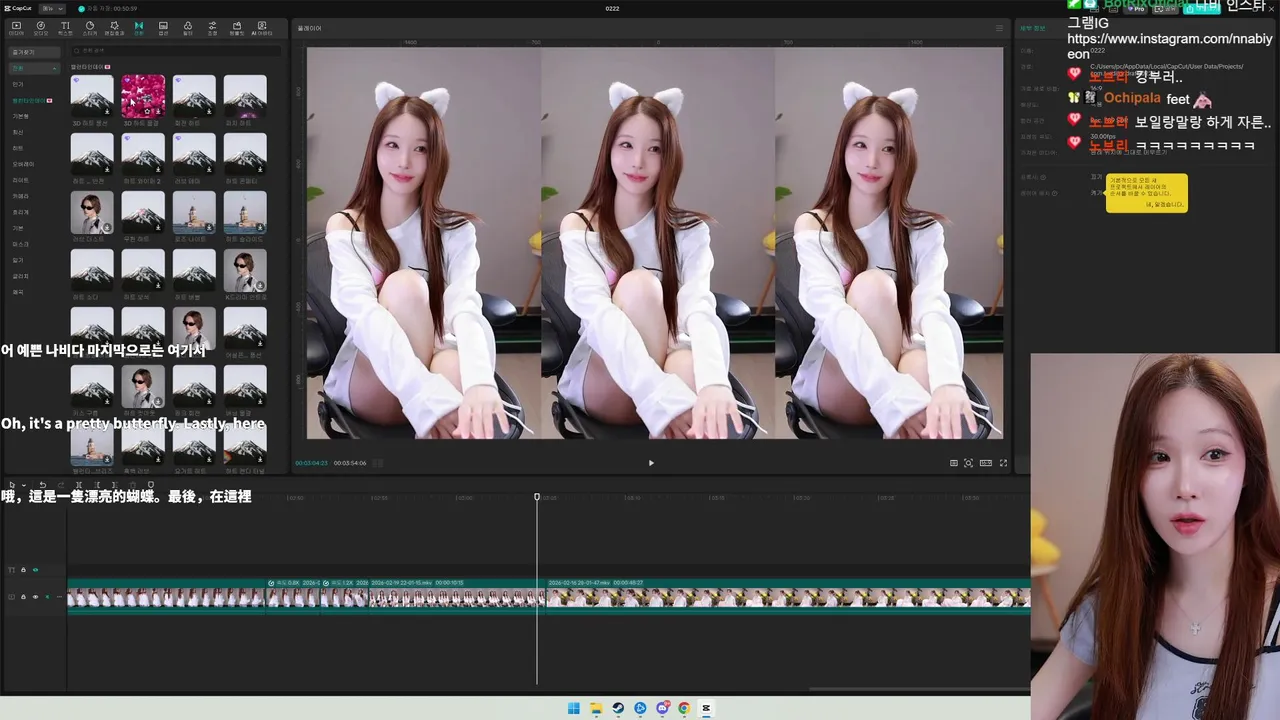Viewport: 1280px width, 720px height.
Task: Select the 밸런타인데이 category
Action: [32, 100]
